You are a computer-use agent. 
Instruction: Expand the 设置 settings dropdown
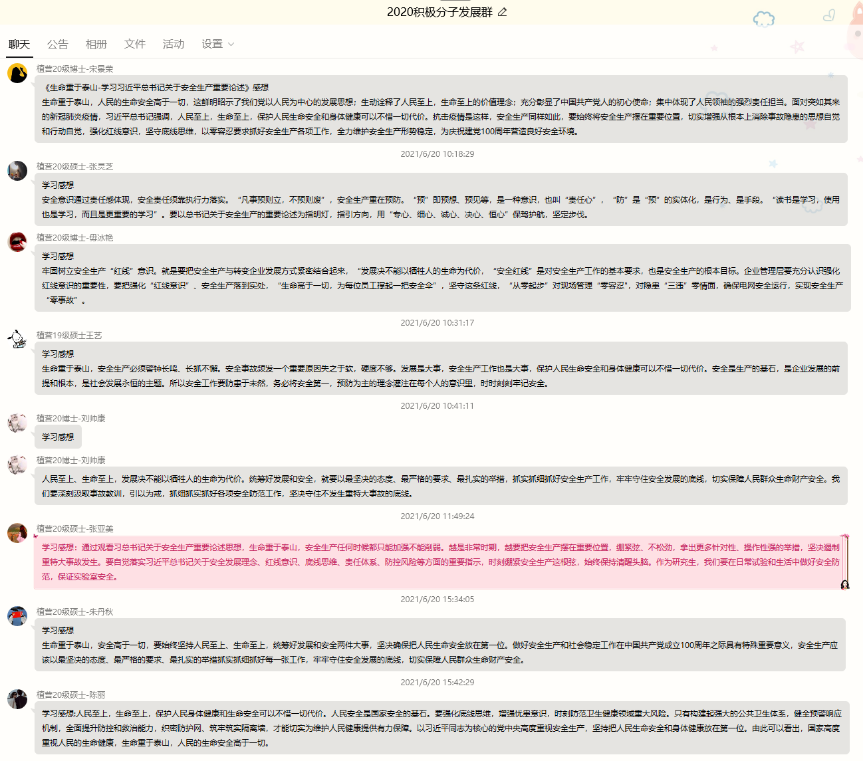(x=218, y=44)
